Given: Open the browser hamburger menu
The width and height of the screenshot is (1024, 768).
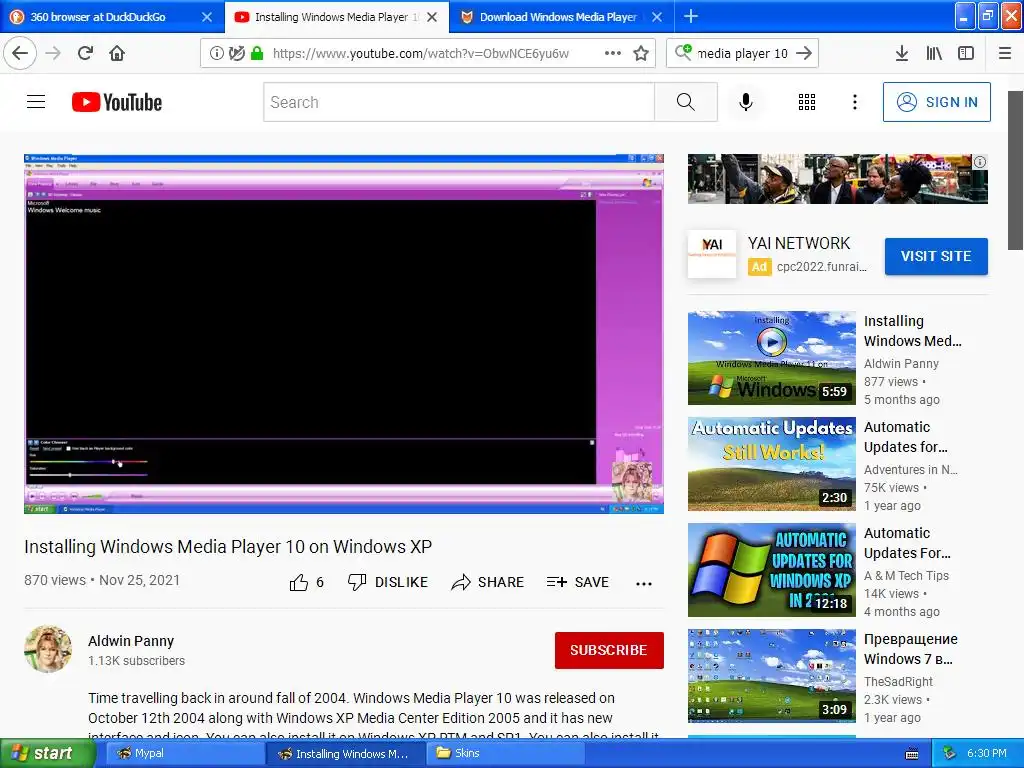Looking at the screenshot, I should 1005,53.
